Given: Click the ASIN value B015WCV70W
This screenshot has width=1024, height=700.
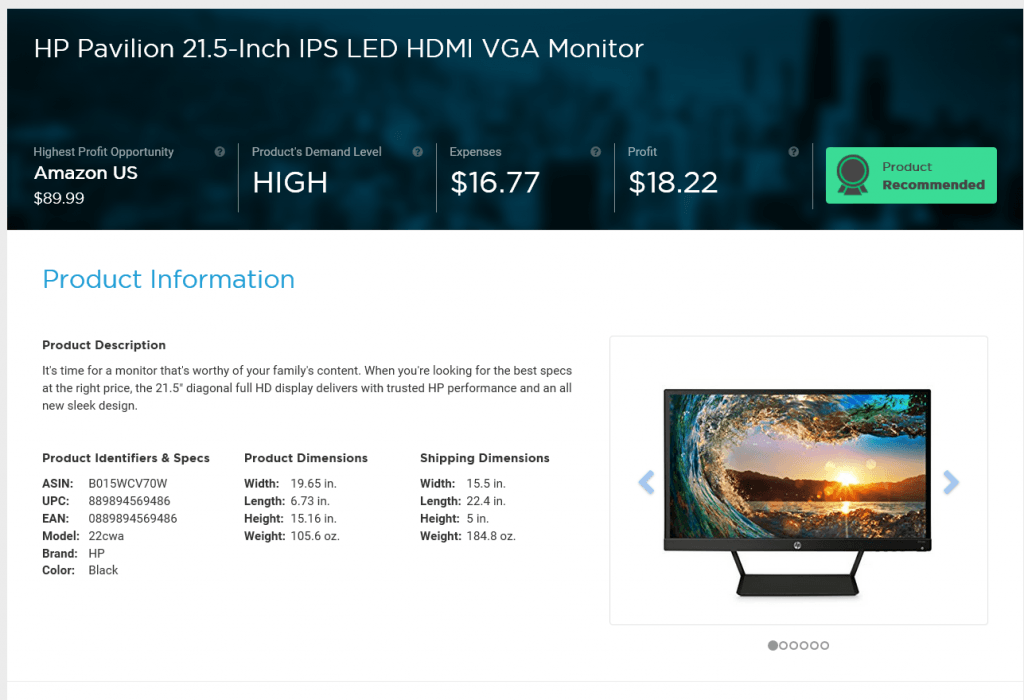Looking at the screenshot, I should 128,483.
